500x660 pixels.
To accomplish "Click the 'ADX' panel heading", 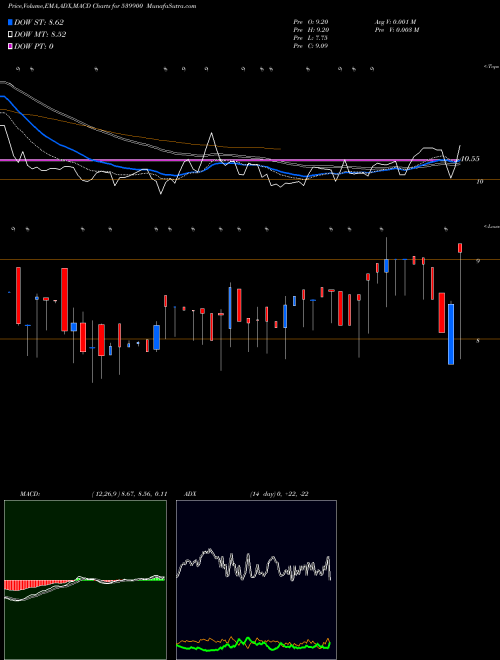I will click(x=190, y=494).
